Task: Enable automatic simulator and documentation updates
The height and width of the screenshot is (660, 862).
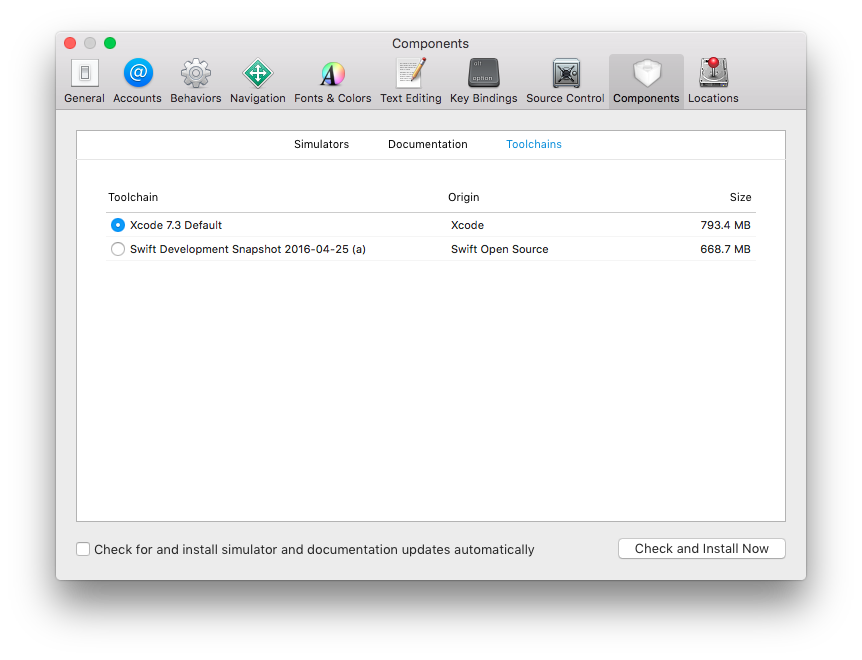Action: (x=83, y=549)
